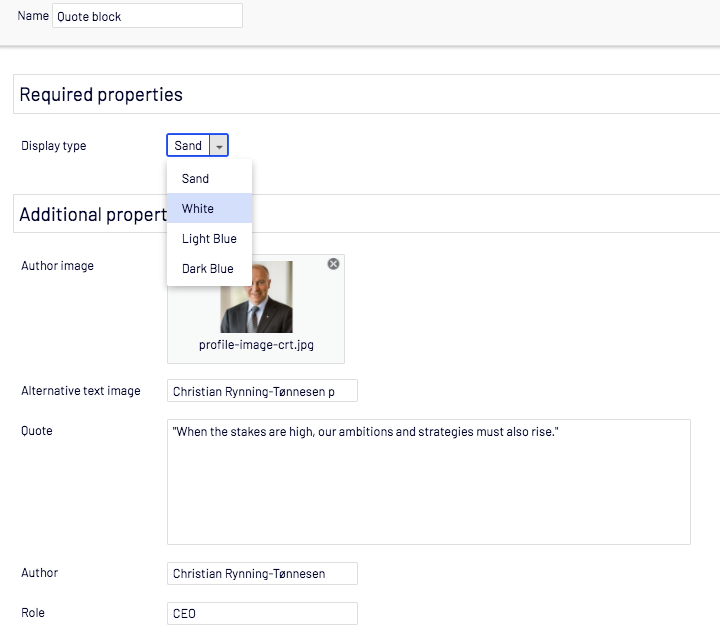The image size is (720, 634).
Task: Open the Display type dropdown arrow
Action: 219,146
